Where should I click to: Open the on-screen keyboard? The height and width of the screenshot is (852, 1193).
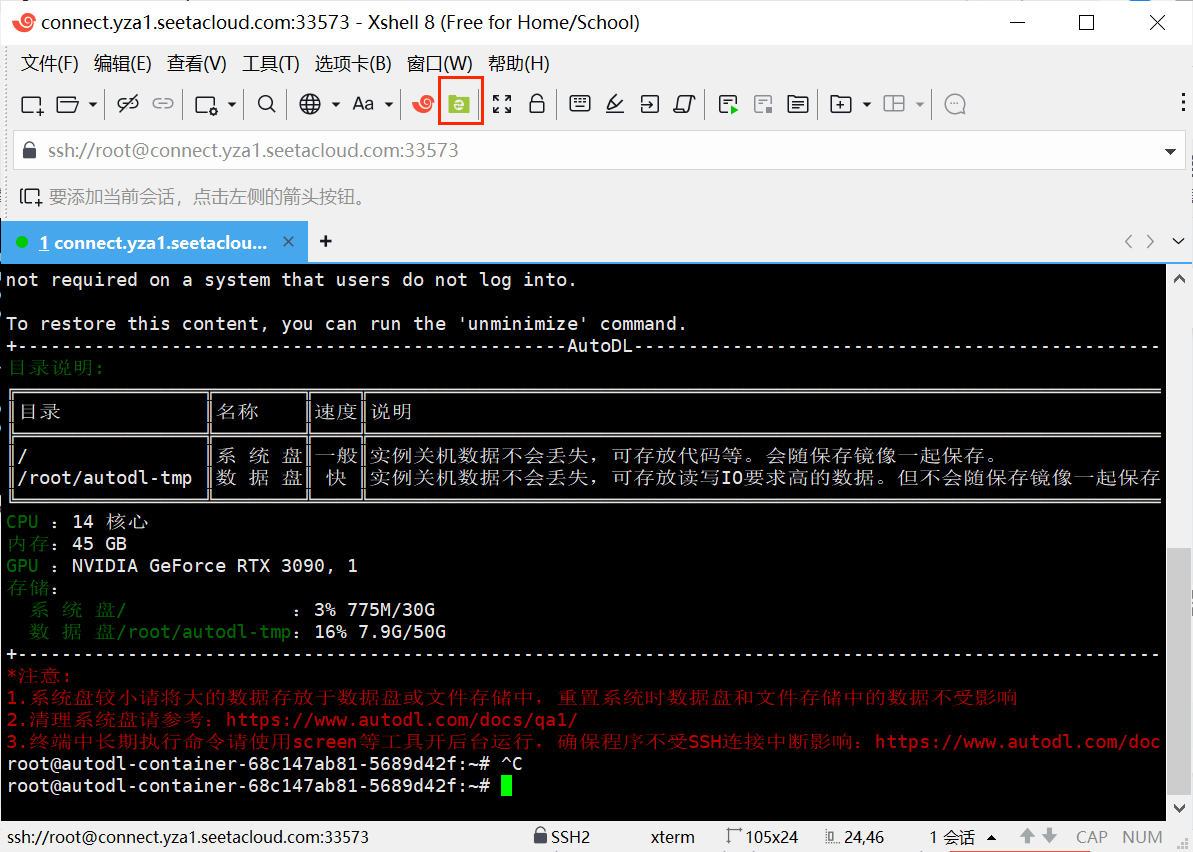[x=579, y=103]
